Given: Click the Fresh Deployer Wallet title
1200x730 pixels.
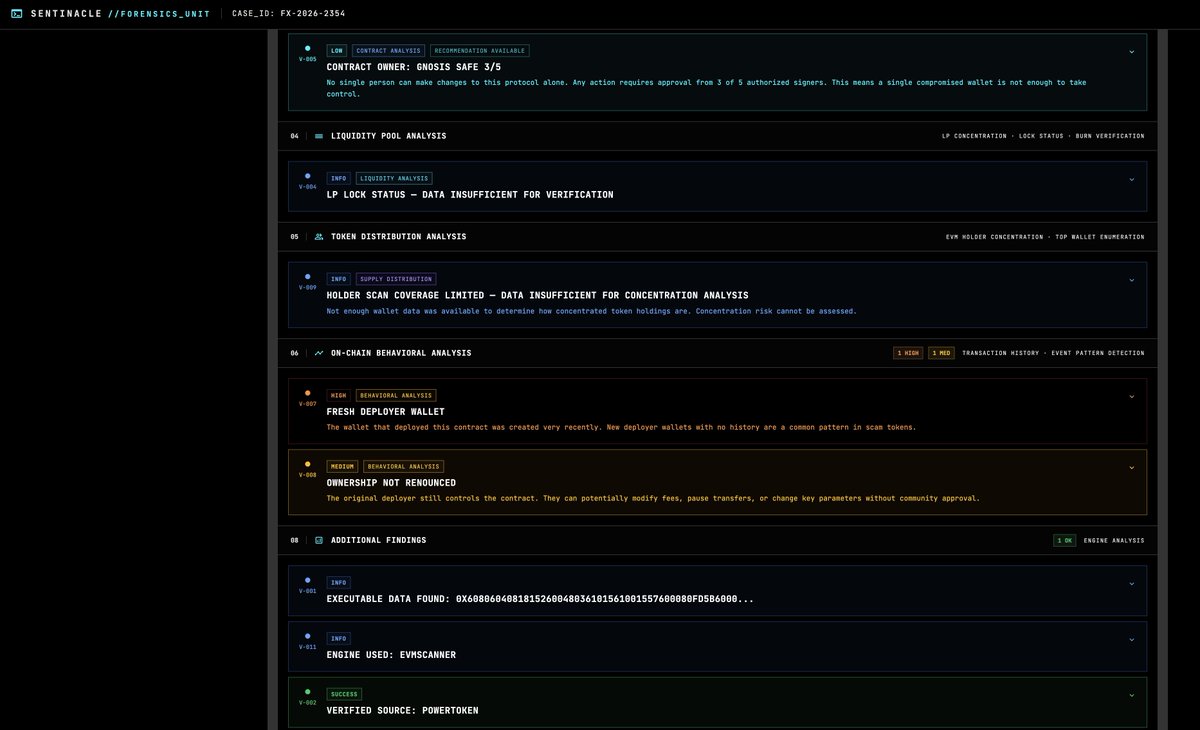Looking at the screenshot, I should click(x=386, y=412).
